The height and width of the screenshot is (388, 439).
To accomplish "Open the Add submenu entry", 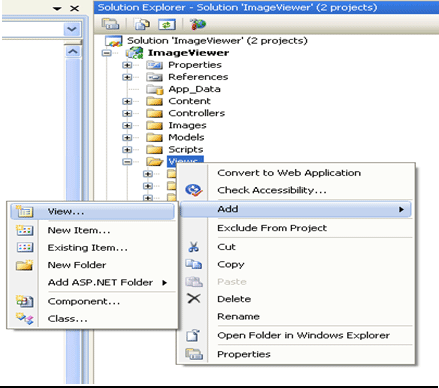I will pos(296,209).
